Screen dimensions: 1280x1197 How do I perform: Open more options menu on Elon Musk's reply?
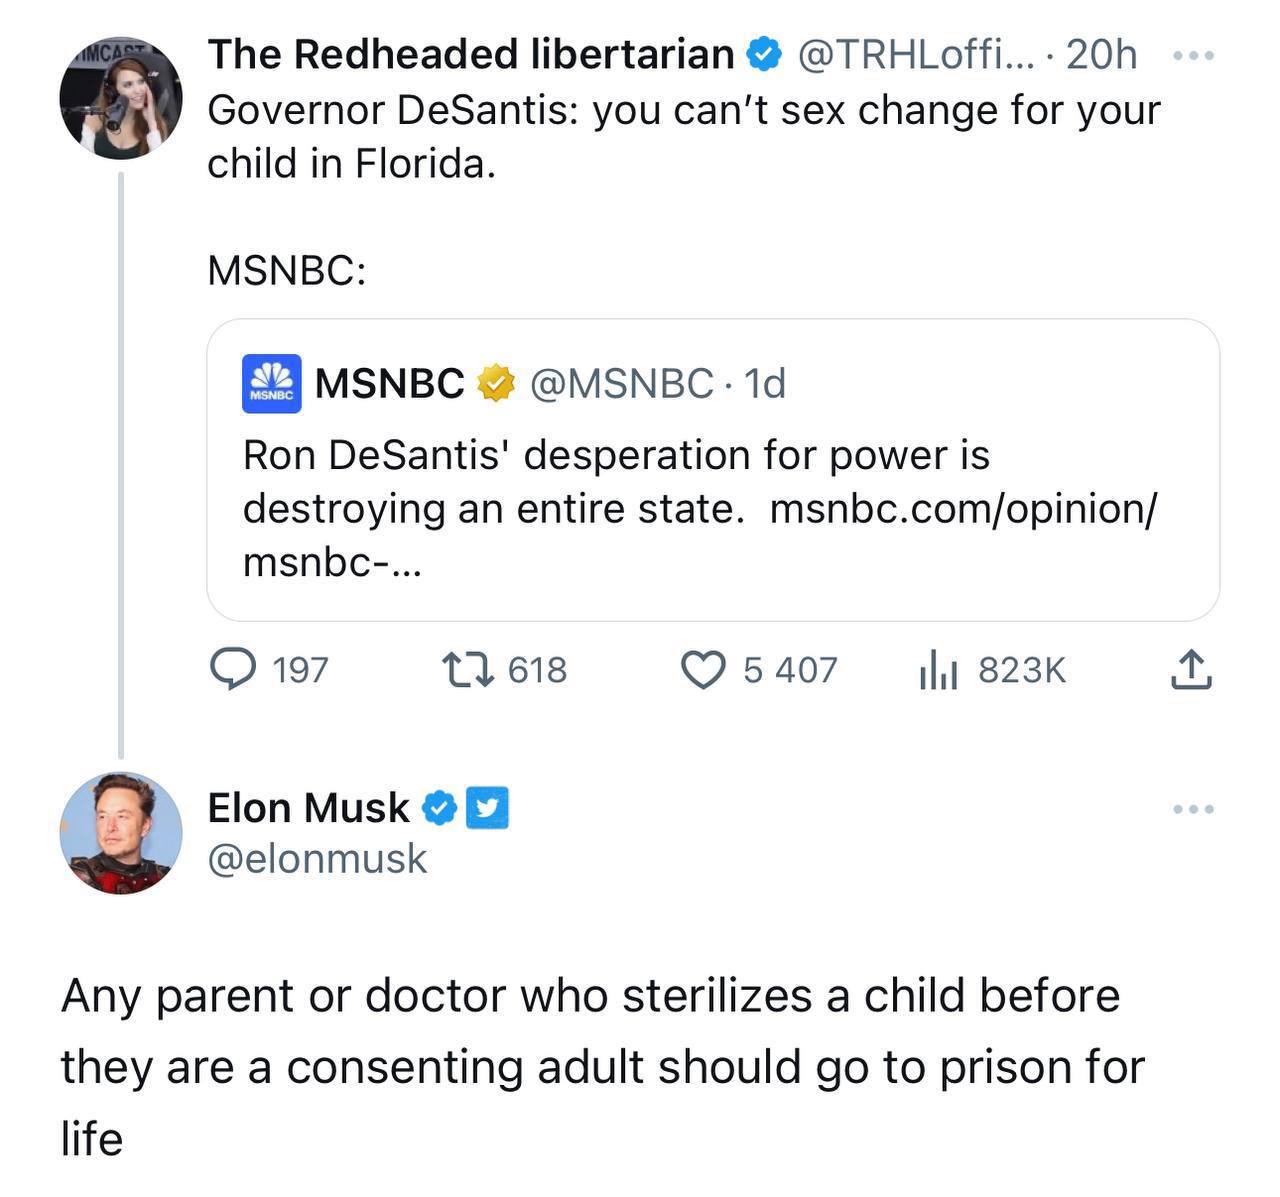click(x=1194, y=808)
